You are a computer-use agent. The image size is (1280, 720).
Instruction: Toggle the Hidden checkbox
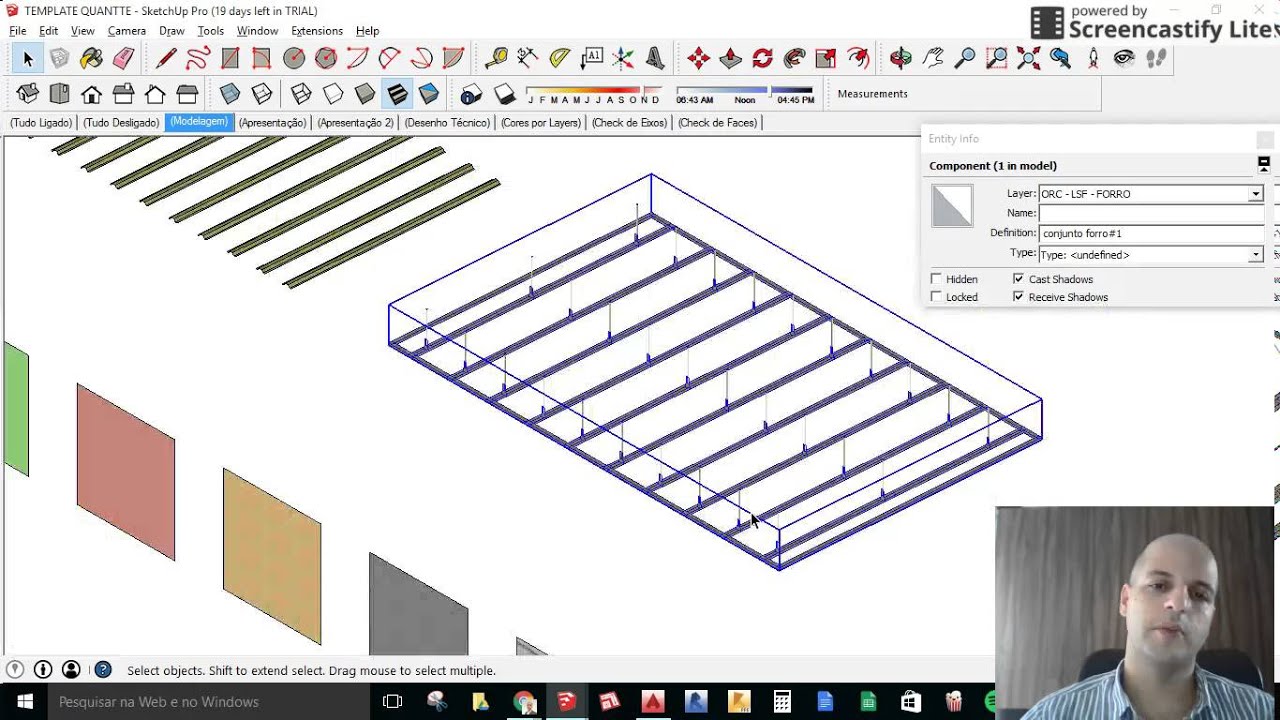click(936, 279)
